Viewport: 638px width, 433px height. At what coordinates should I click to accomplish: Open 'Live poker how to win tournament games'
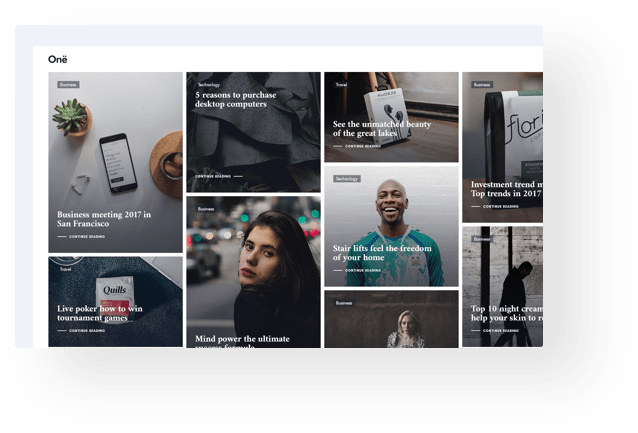click(100, 313)
